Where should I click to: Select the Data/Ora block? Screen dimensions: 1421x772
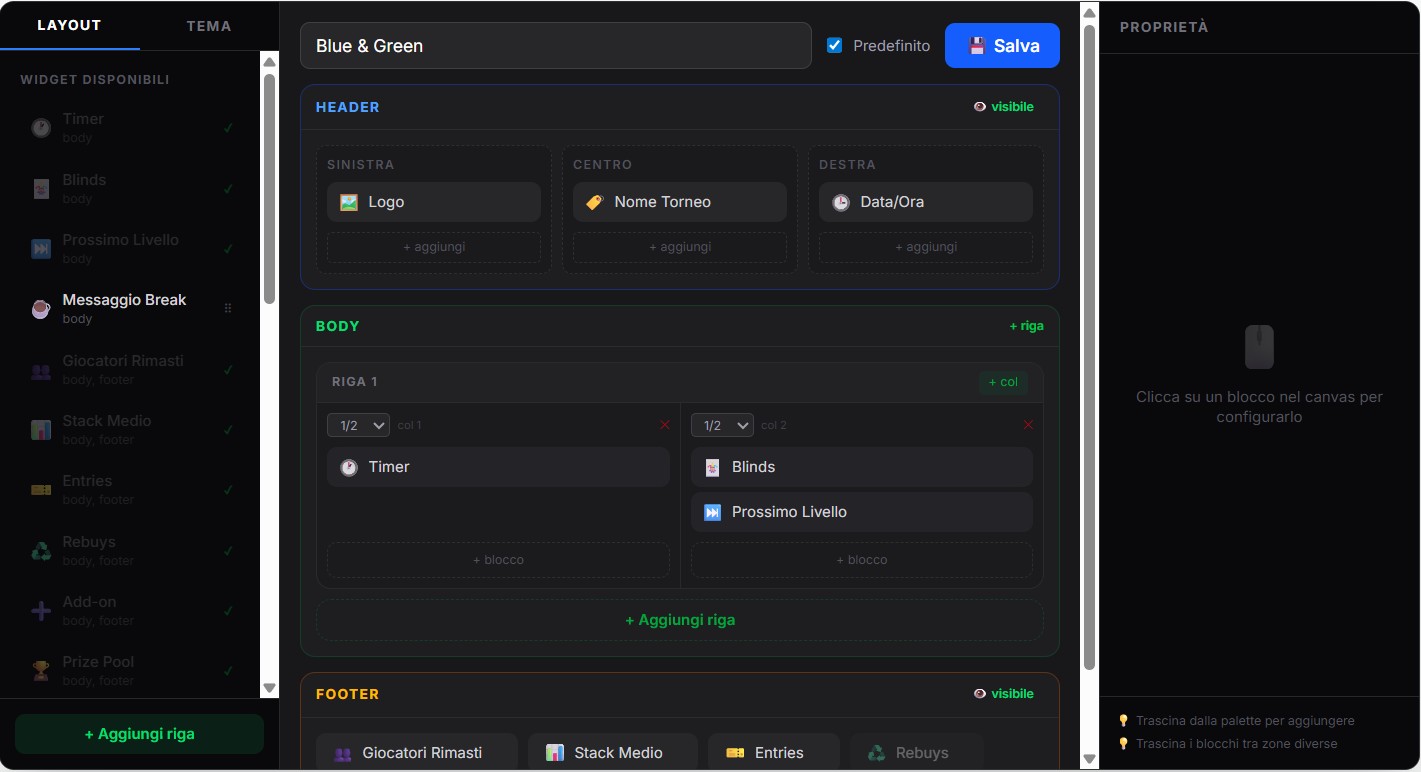pyautogui.click(x=926, y=202)
